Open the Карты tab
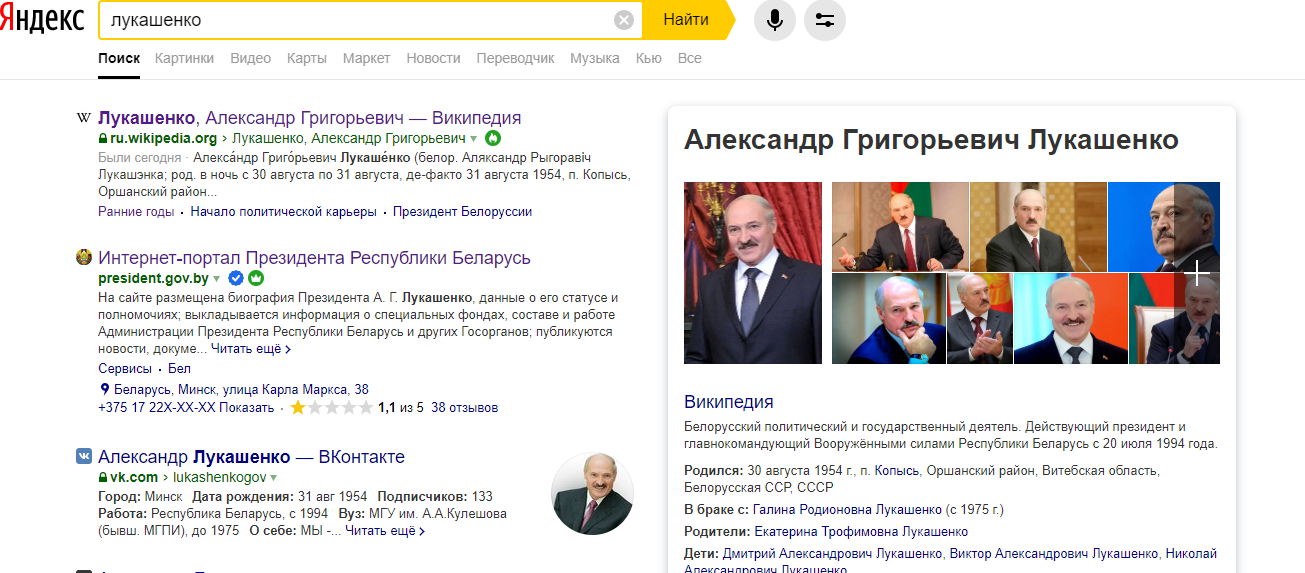This screenshot has width=1305, height=573. tap(307, 58)
